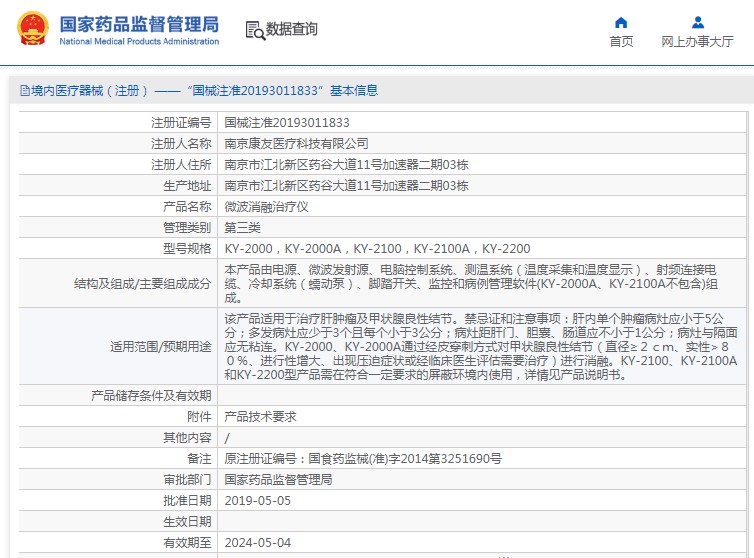
Task: Click the 备注 row label
Action: coord(199,459)
